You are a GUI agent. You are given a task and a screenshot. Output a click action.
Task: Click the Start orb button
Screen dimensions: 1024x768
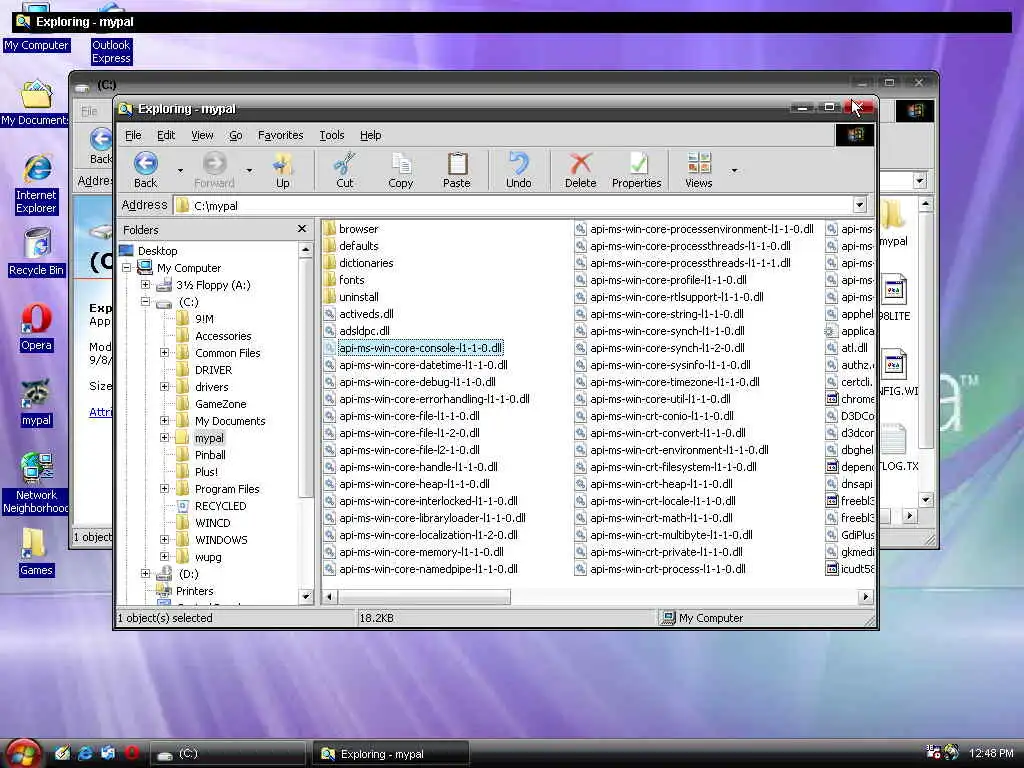pos(24,753)
